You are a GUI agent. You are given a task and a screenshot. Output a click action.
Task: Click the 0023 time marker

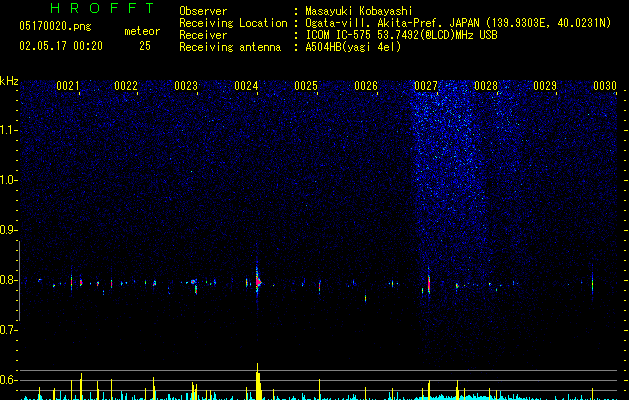click(186, 86)
